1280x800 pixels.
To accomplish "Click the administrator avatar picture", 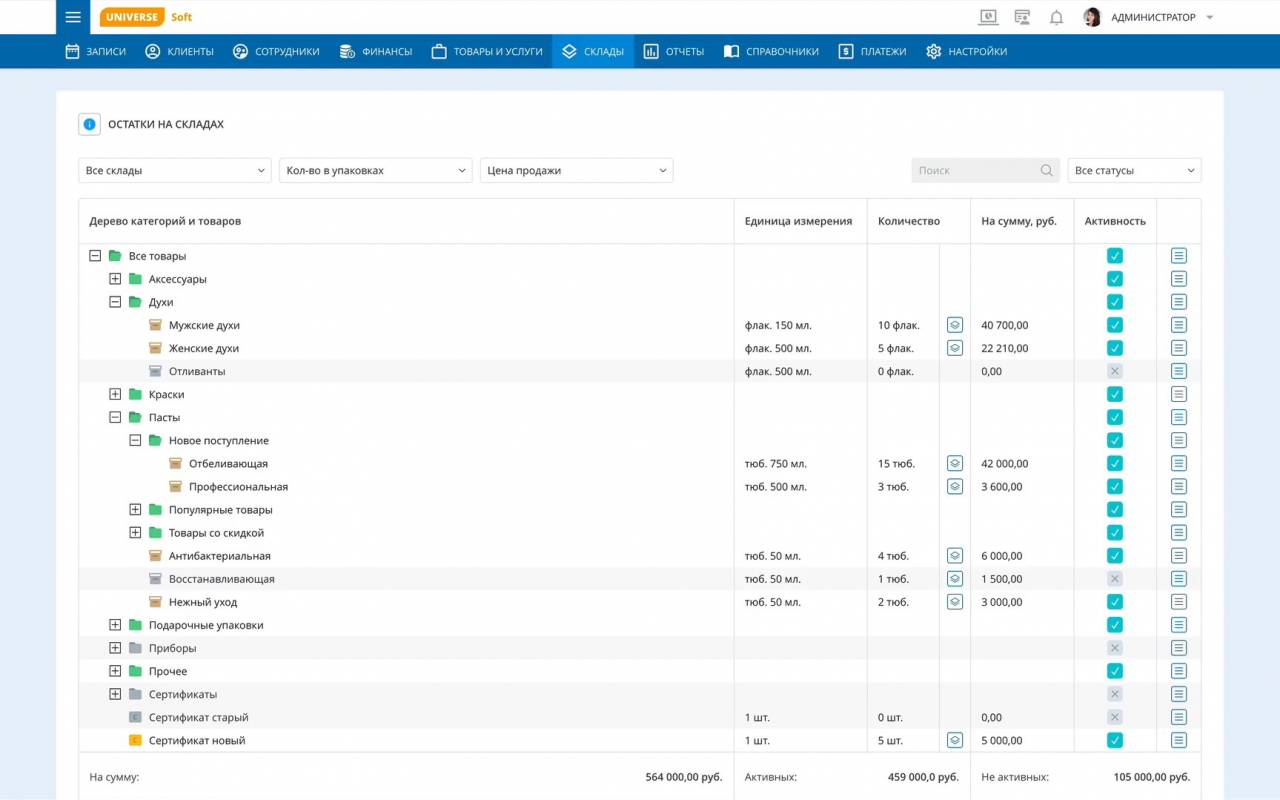I will point(1092,17).
